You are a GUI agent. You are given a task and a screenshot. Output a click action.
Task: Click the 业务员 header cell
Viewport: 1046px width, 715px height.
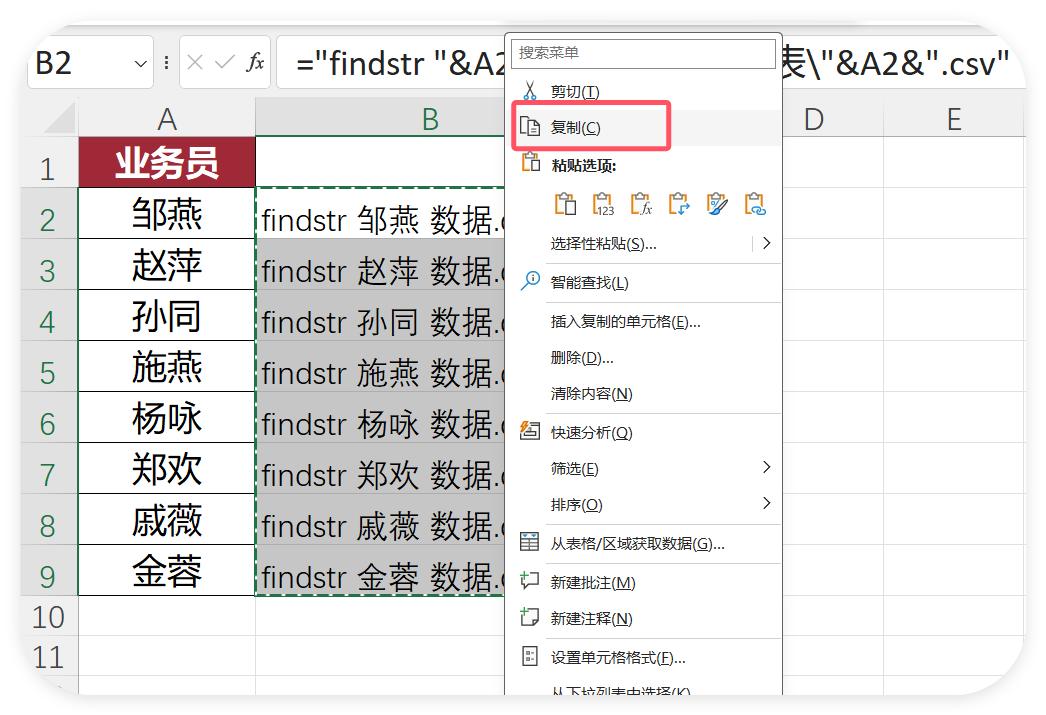(167, 162)
